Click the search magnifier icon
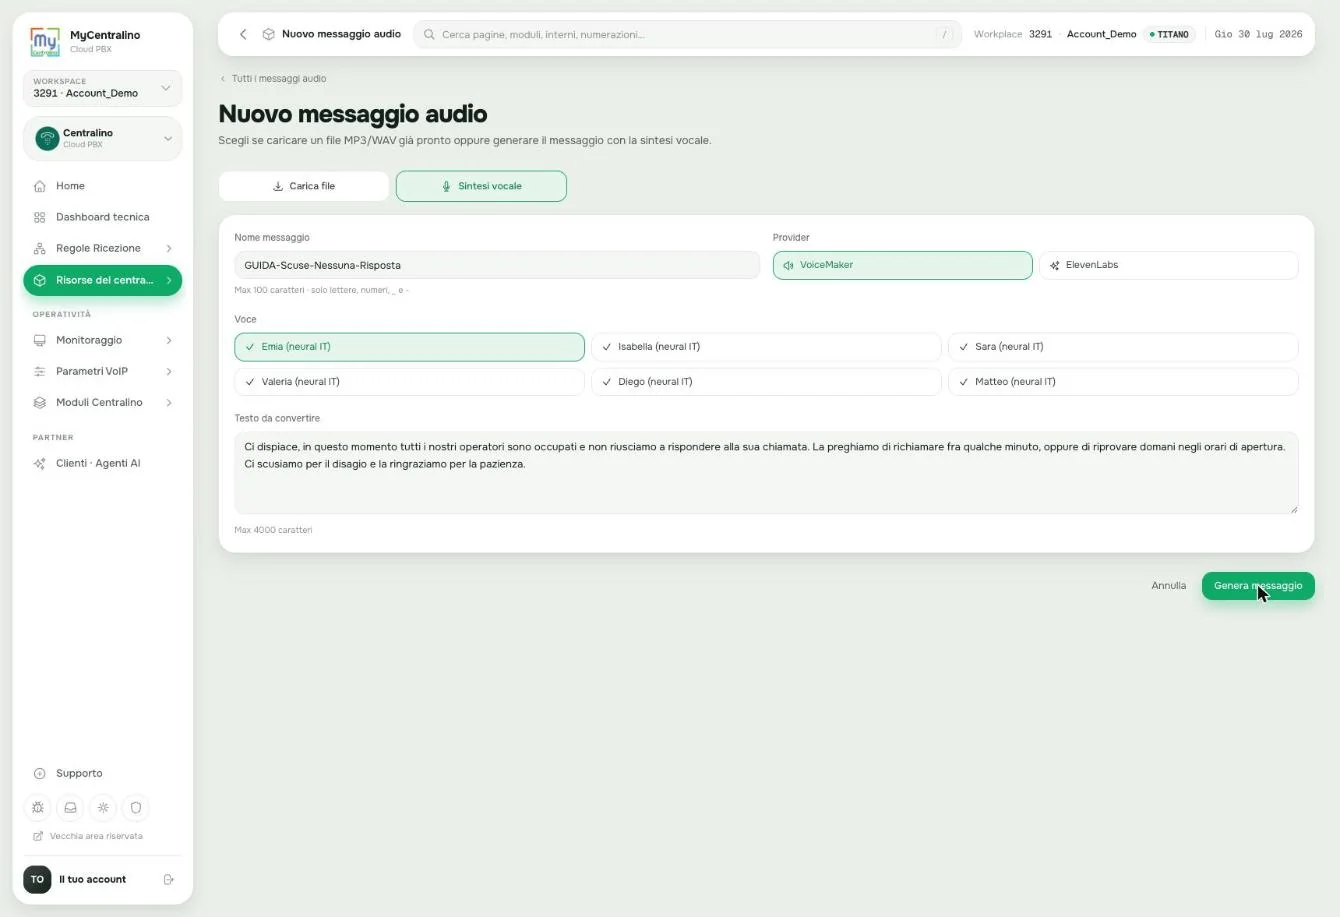The image size is (1340, 917). (429, 34)
